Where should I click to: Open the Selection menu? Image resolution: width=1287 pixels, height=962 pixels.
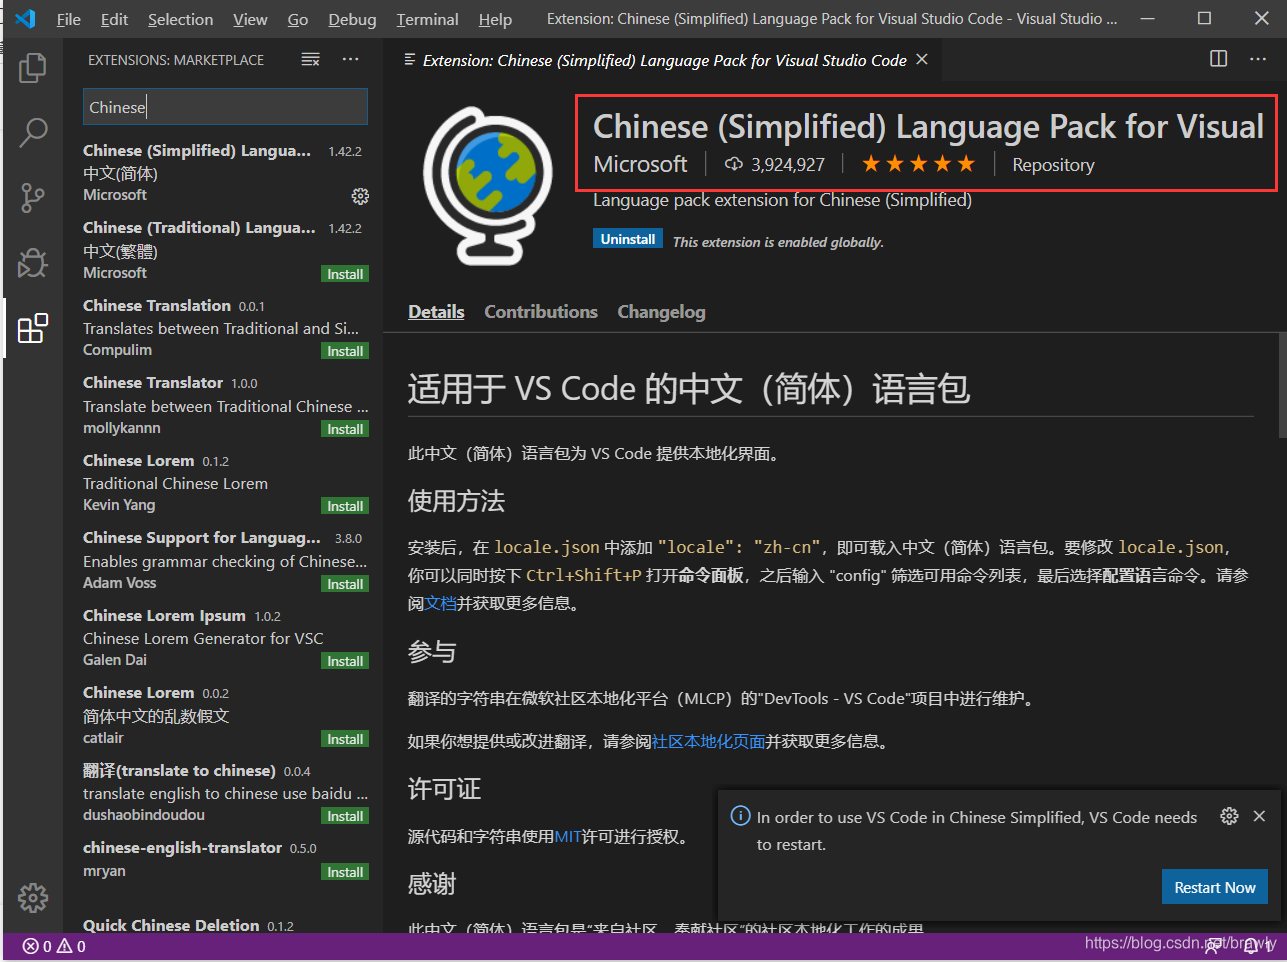coord(180,19)
